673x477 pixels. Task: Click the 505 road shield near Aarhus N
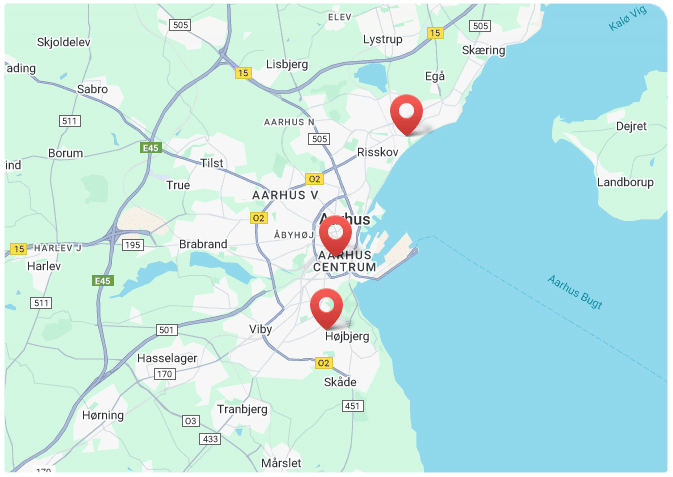[x=319, y=139]
